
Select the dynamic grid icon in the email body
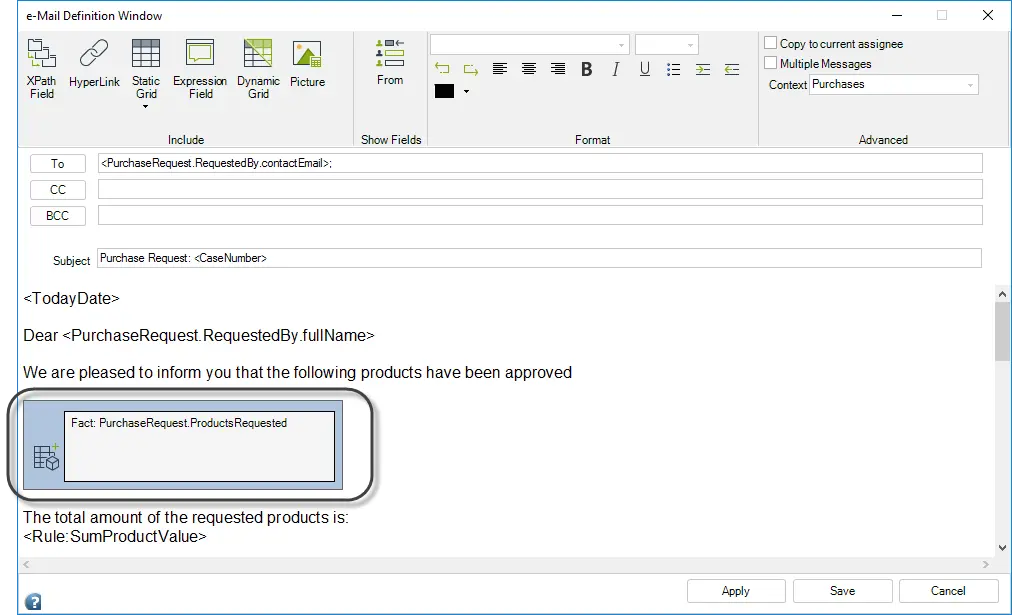click(46, 457)
